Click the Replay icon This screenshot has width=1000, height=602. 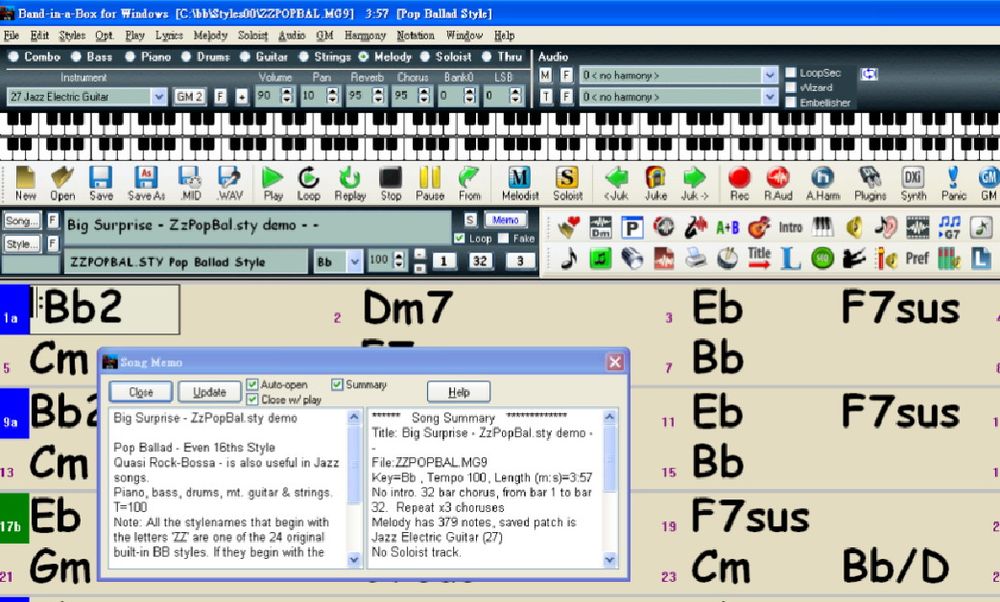click(349, 184)
